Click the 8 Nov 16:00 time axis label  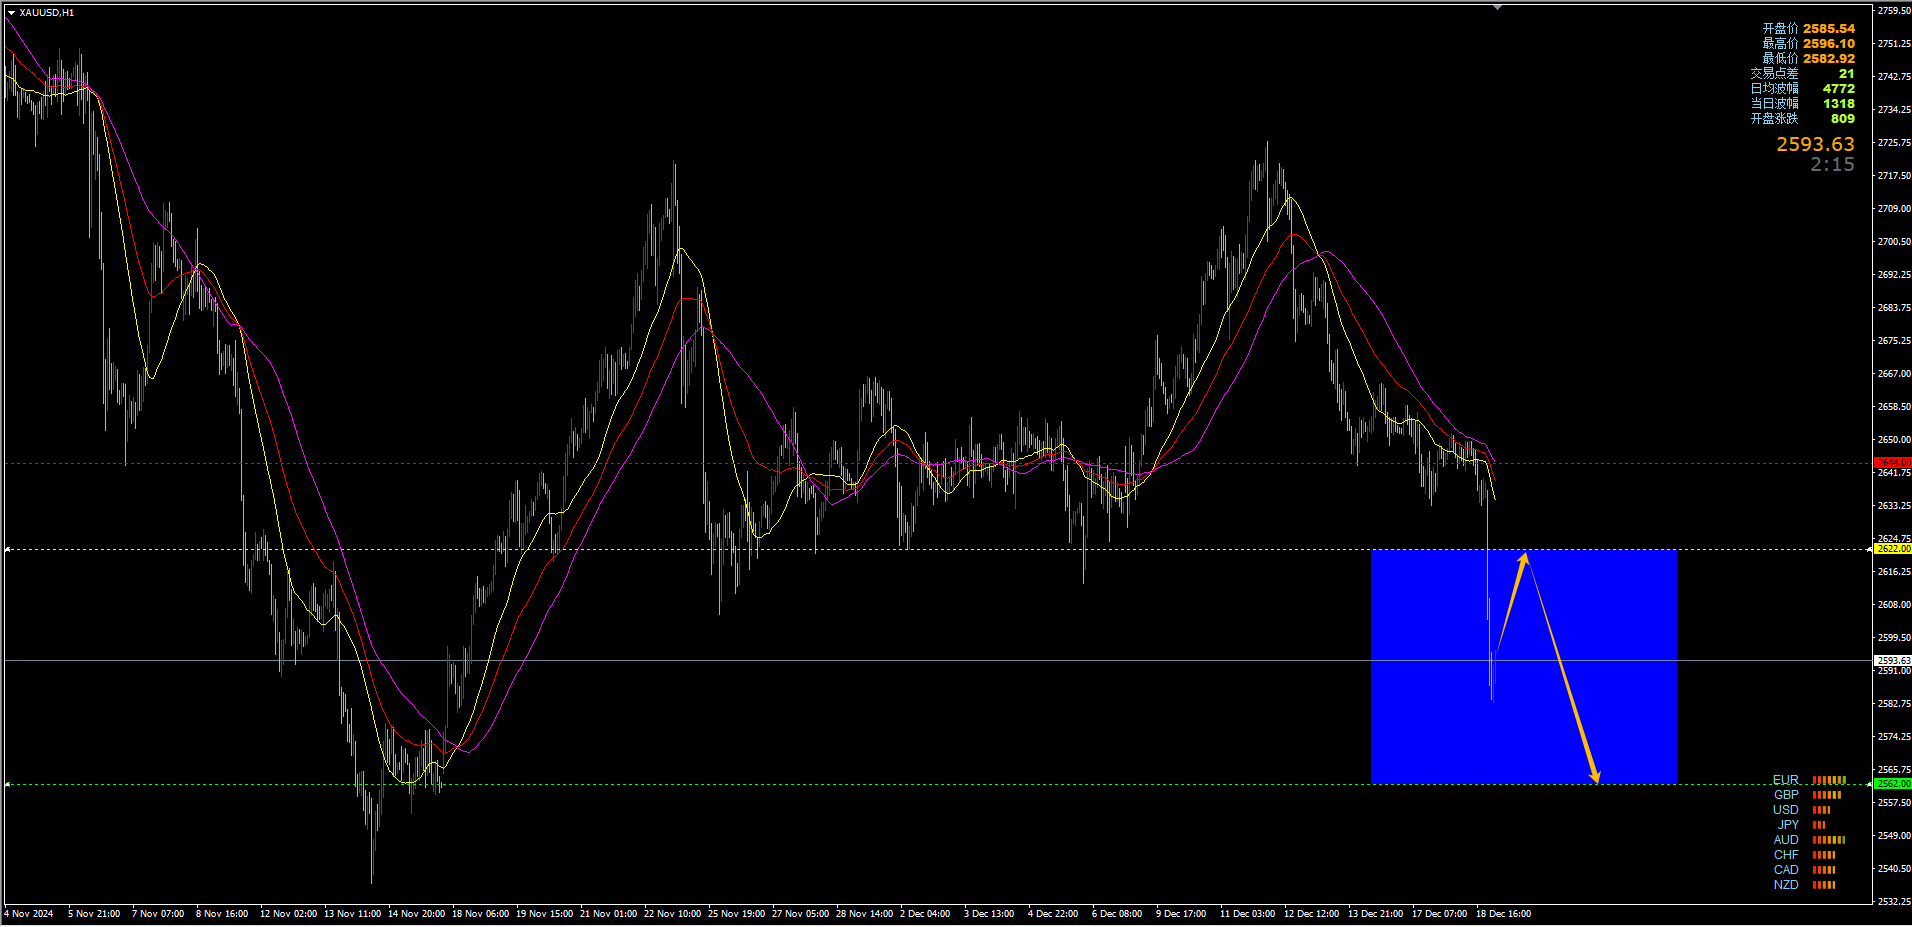click(x=222, y=914)
